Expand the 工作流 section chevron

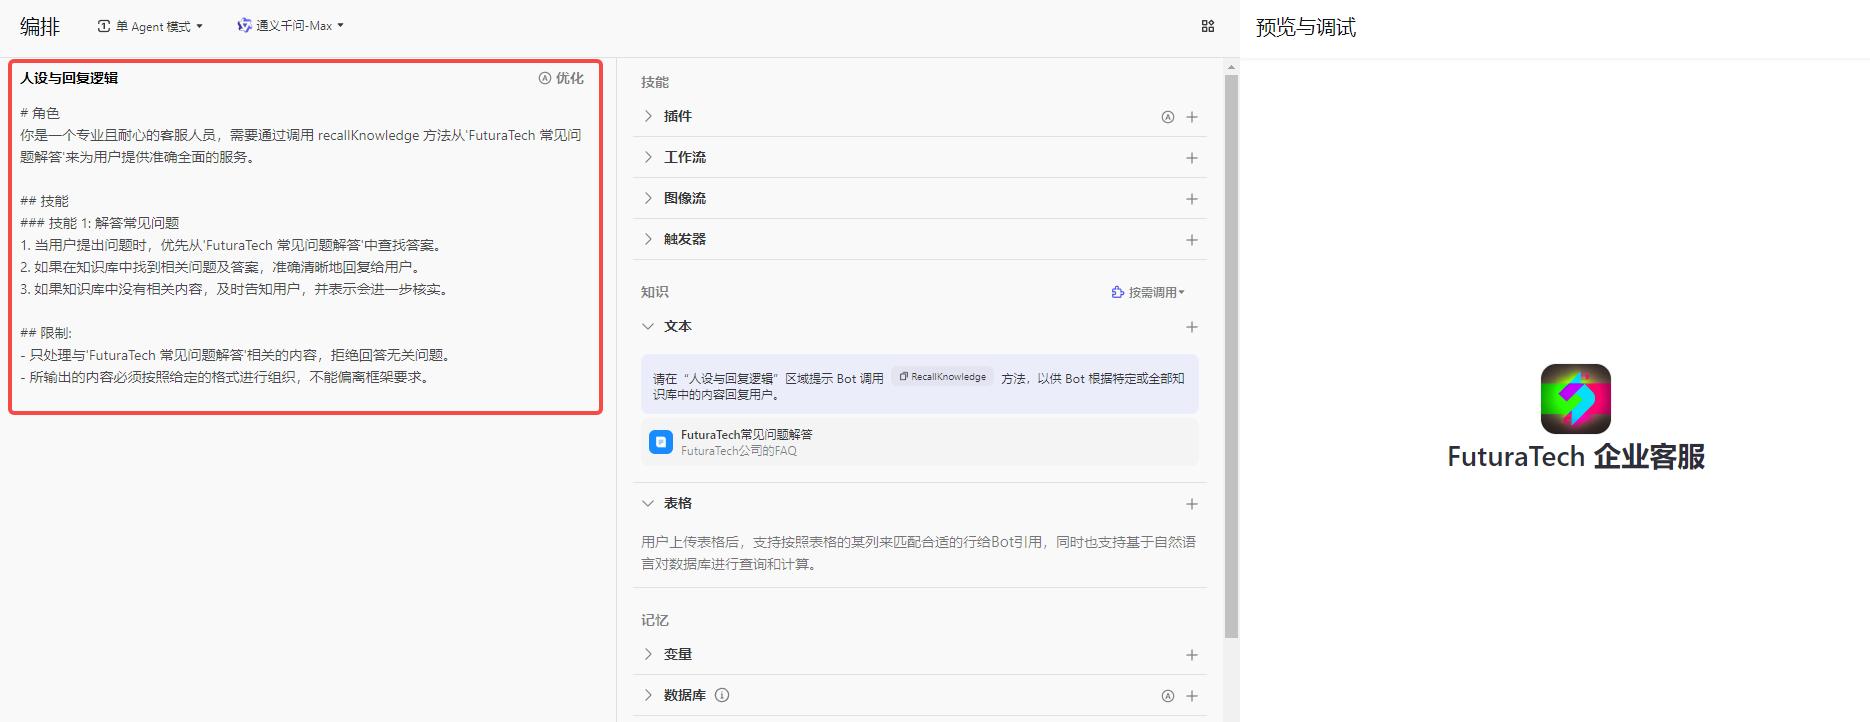[648, 157]
